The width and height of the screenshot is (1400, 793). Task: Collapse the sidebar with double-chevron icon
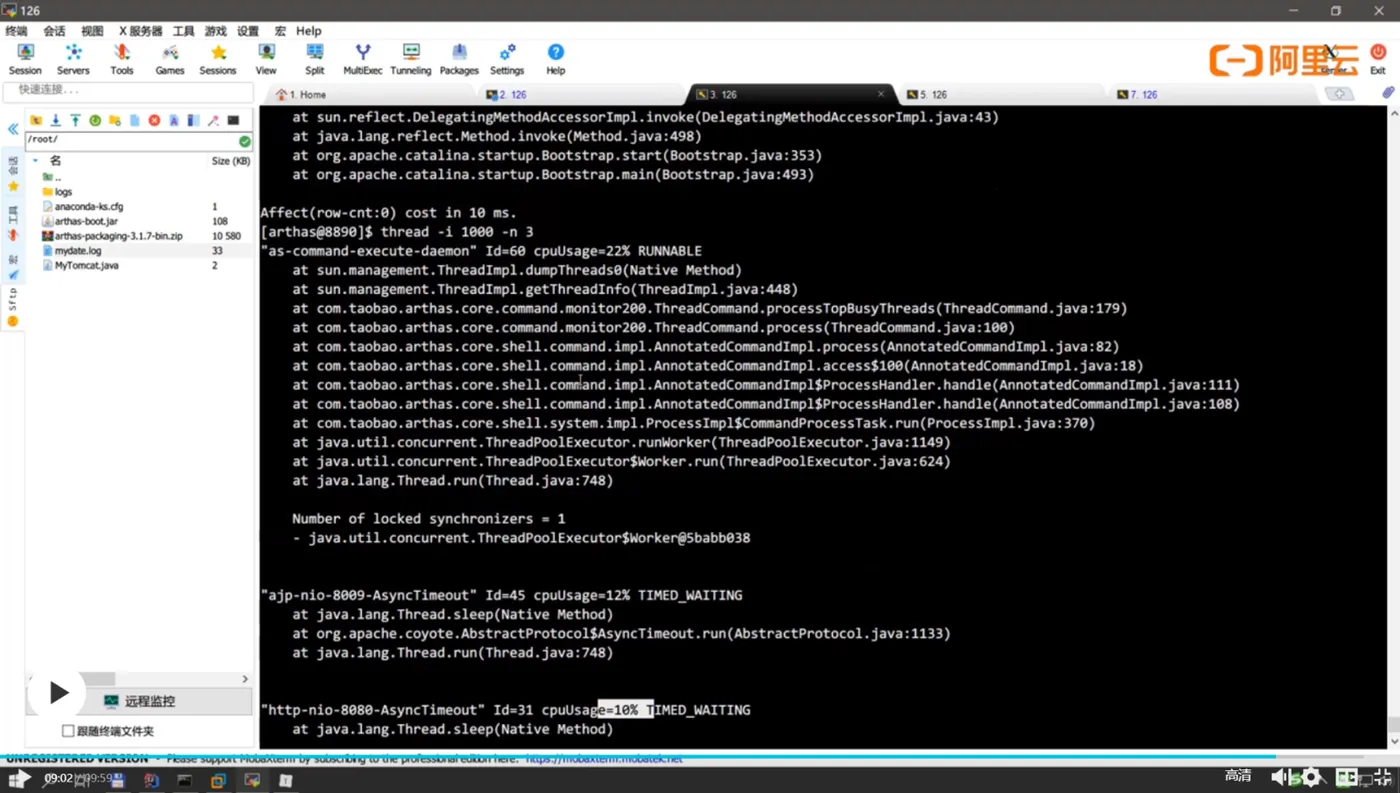(x=13, y=129)
